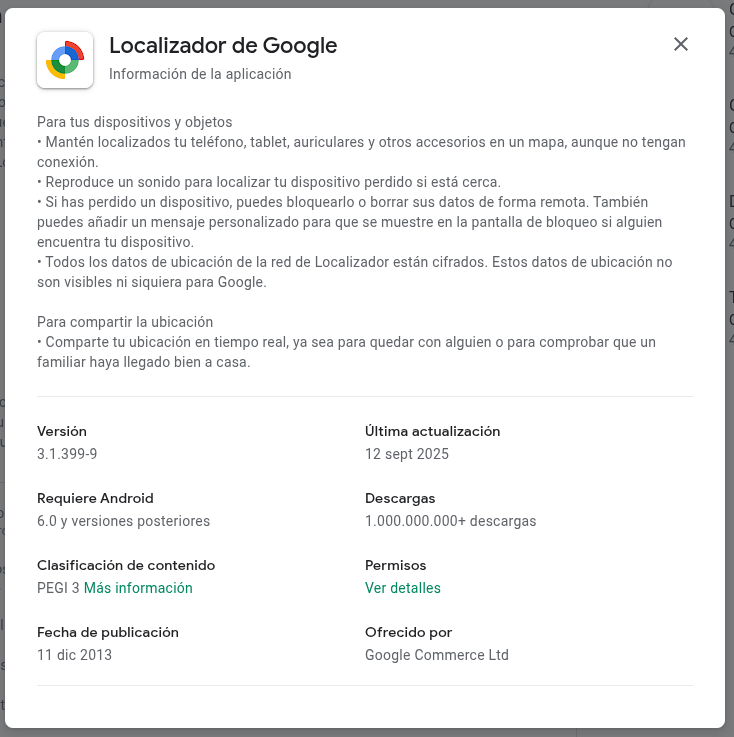The height and width of the screenshot is (737, 734).
Task: Click the PEGI 3 rating text
Action: pos(58,588)
